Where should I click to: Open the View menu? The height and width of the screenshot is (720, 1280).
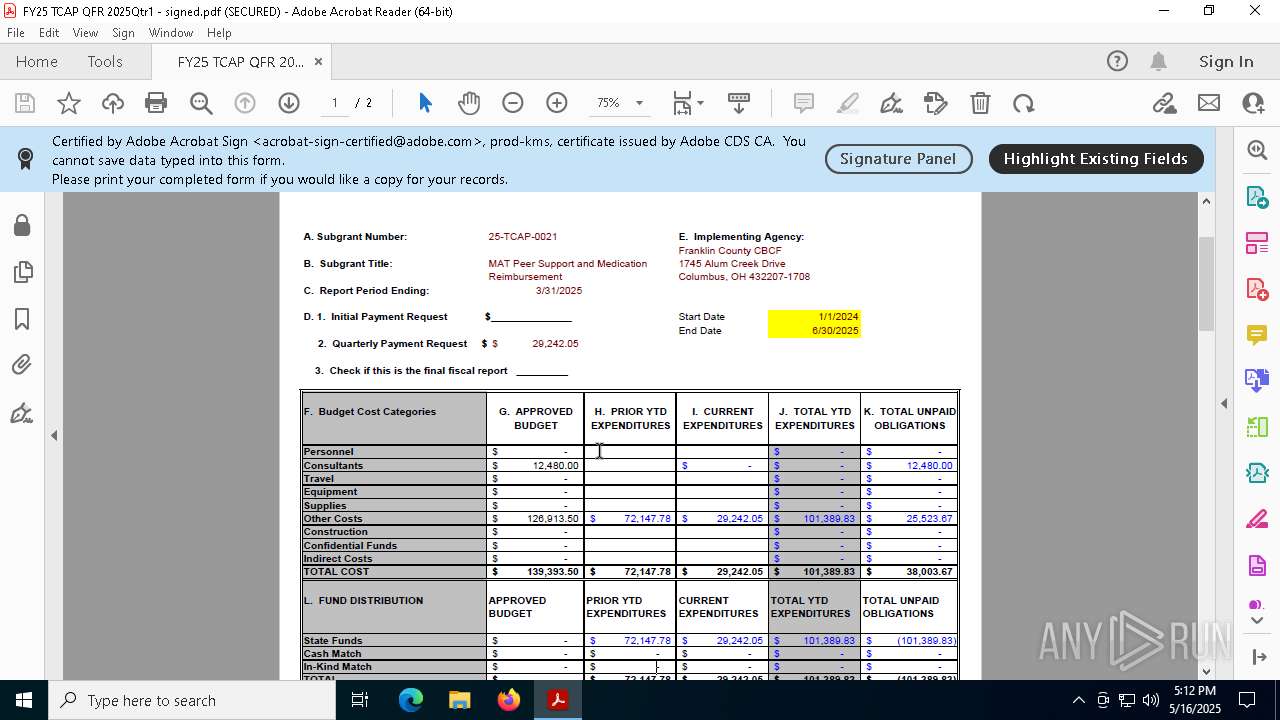click(x=85, y=33)
